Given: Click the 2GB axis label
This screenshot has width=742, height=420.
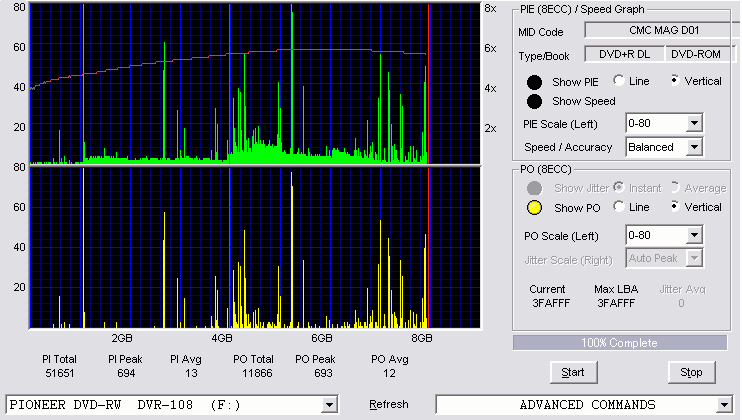Looking at the screenshot, I should tap(122, 338).
